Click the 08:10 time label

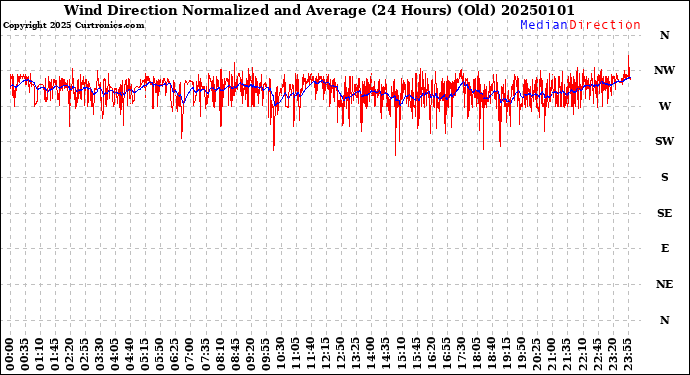point(220,354)
